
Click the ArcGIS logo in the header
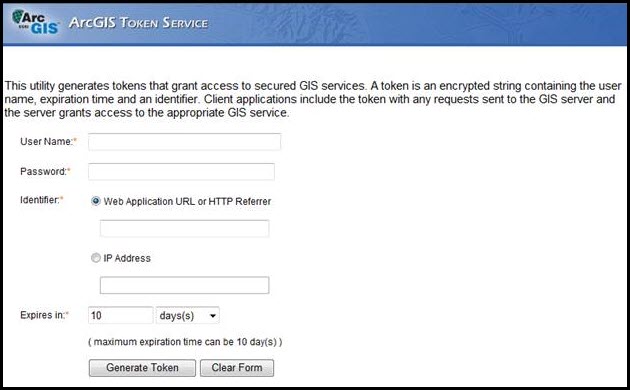(x=35, y=22)
